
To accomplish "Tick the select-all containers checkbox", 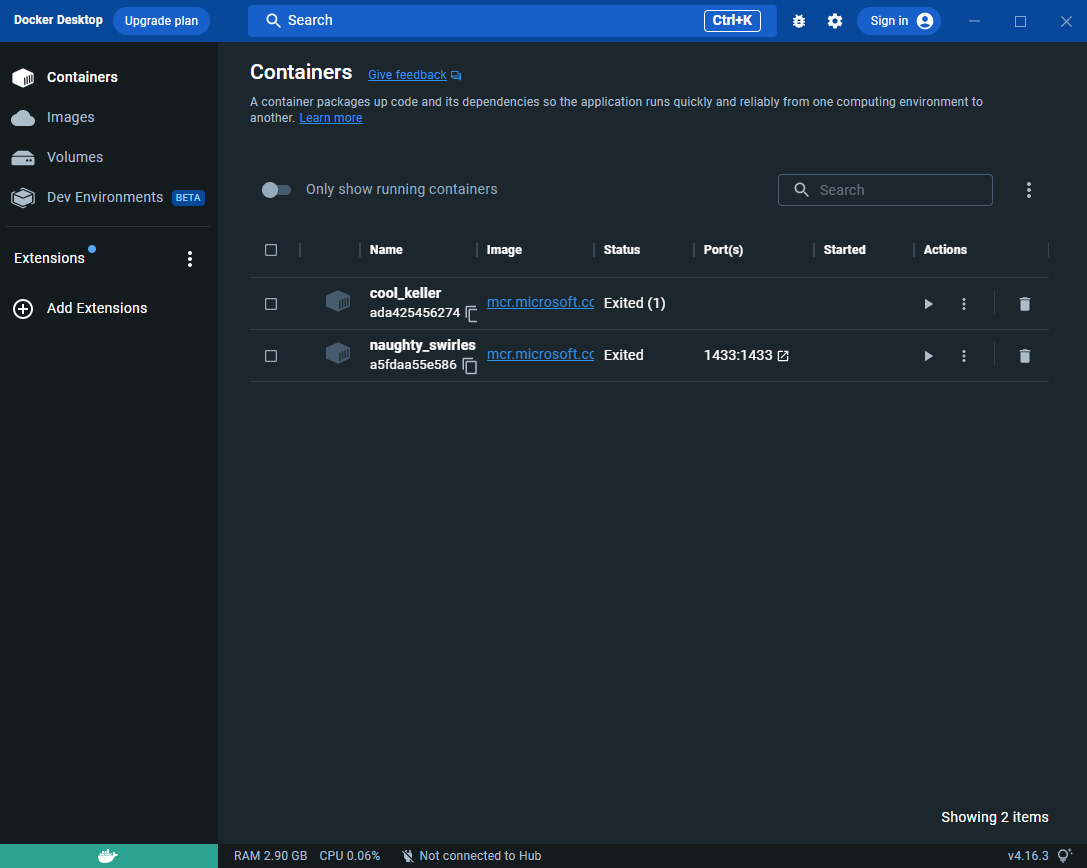I will coord(271,250).
